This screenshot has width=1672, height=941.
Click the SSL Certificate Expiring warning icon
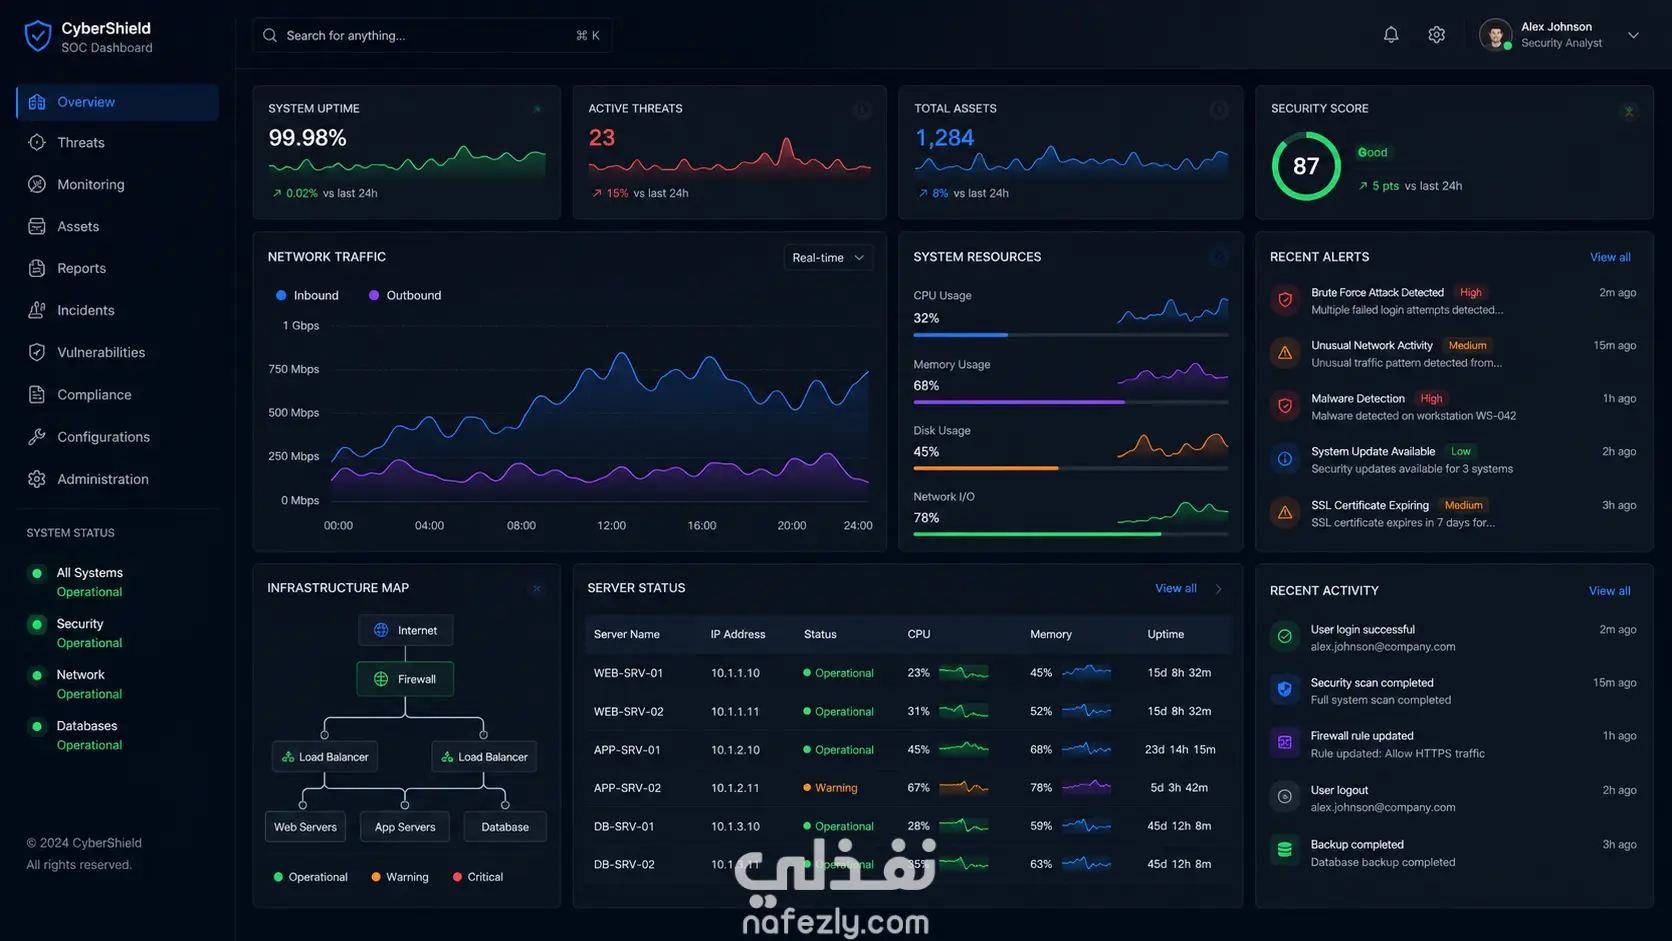1285,513
